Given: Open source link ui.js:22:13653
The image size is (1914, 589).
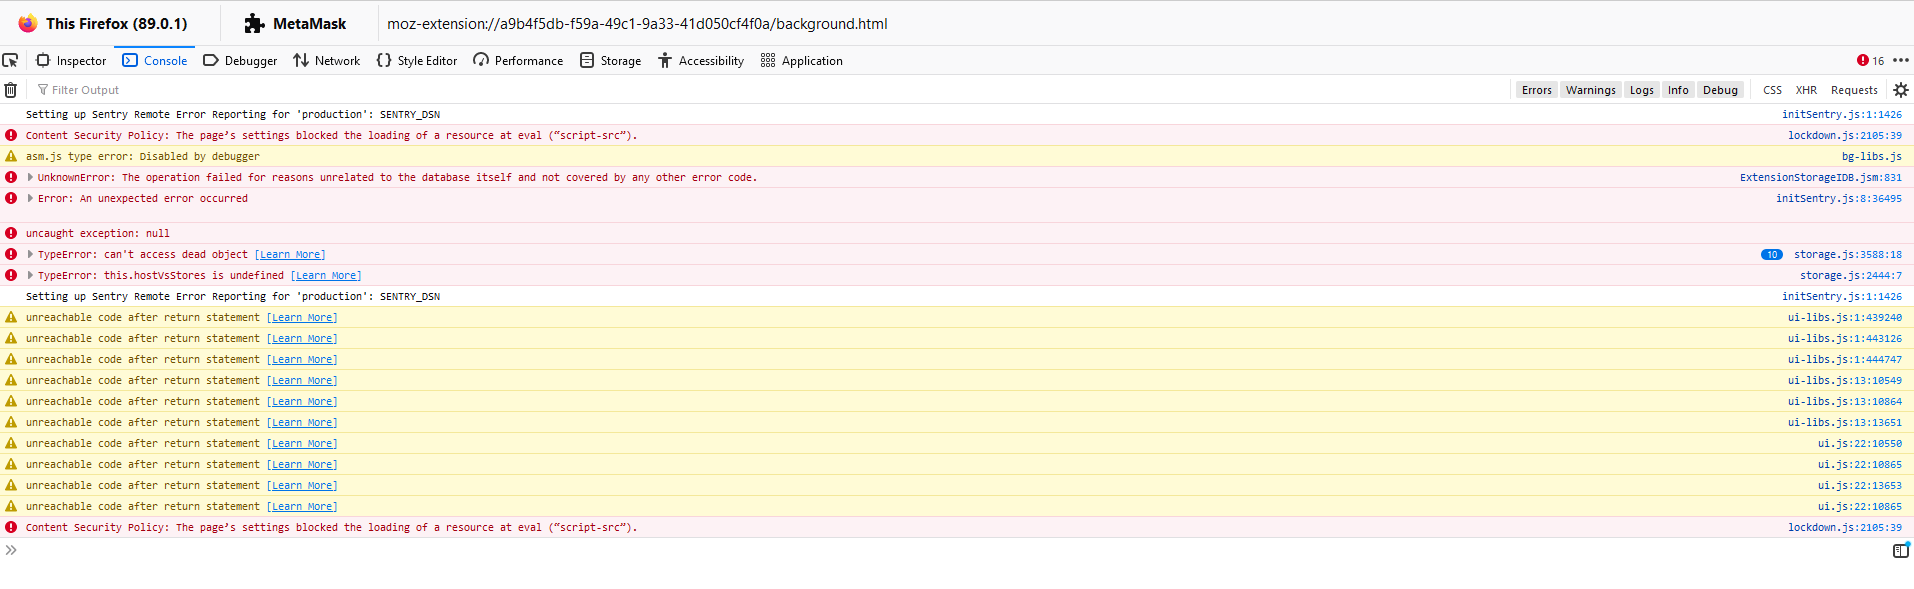Looking at the screenshot, I should pyautogui.click(x=1859, y=485).
